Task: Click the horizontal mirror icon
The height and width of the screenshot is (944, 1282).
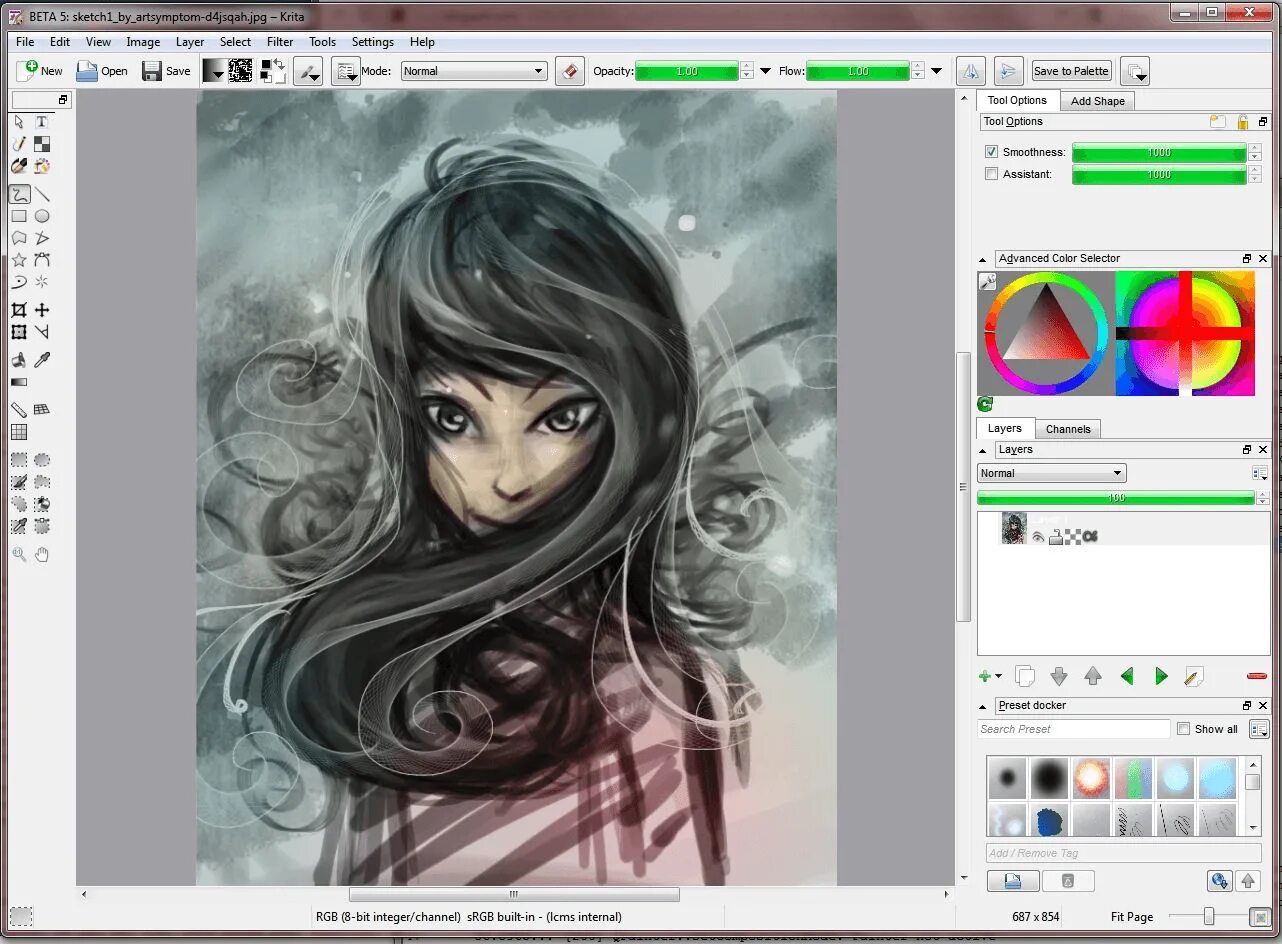Action: click(970, 71)
